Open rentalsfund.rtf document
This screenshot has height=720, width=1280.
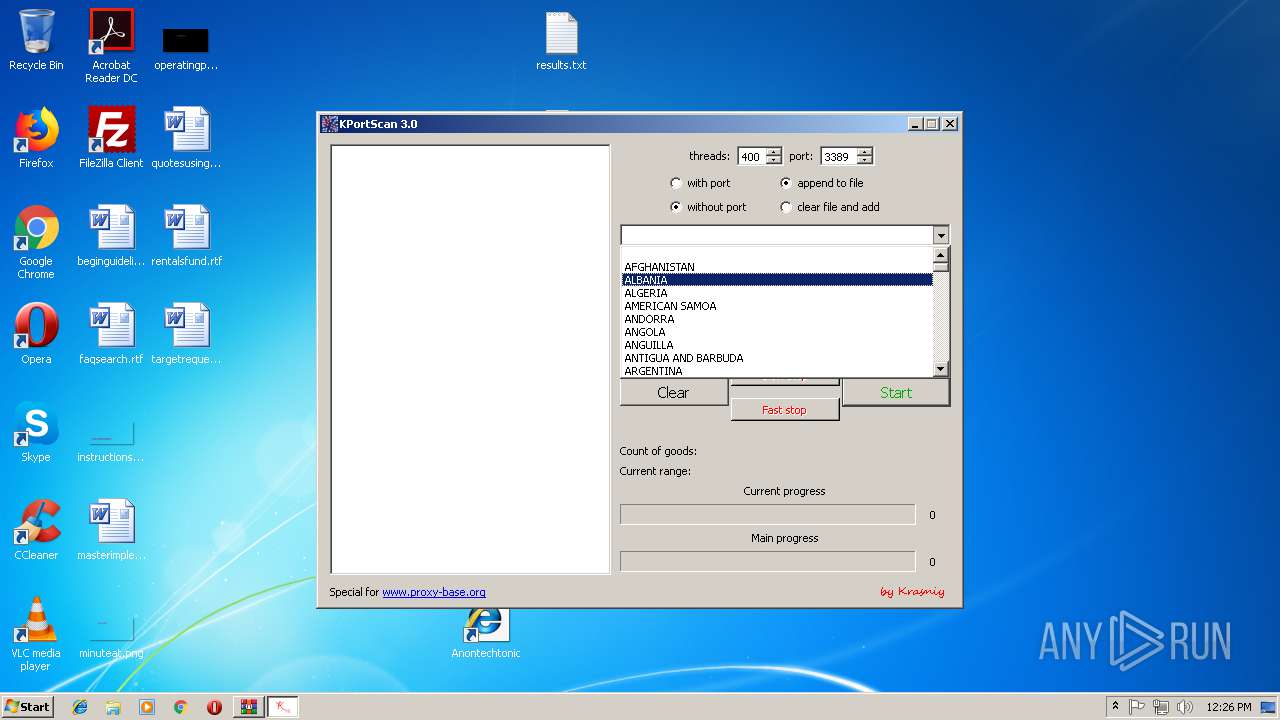pyautogui.click(x=186, y=236)
